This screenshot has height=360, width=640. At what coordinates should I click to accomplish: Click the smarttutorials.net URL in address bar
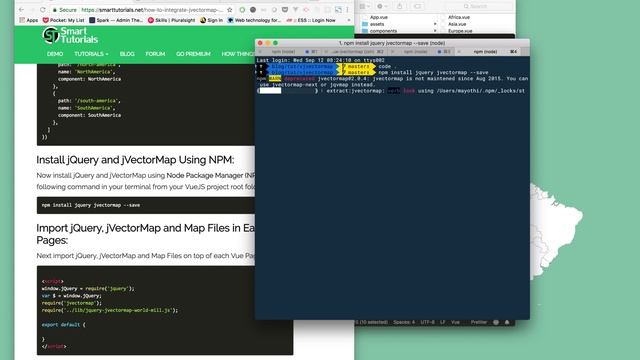(152, 10)
